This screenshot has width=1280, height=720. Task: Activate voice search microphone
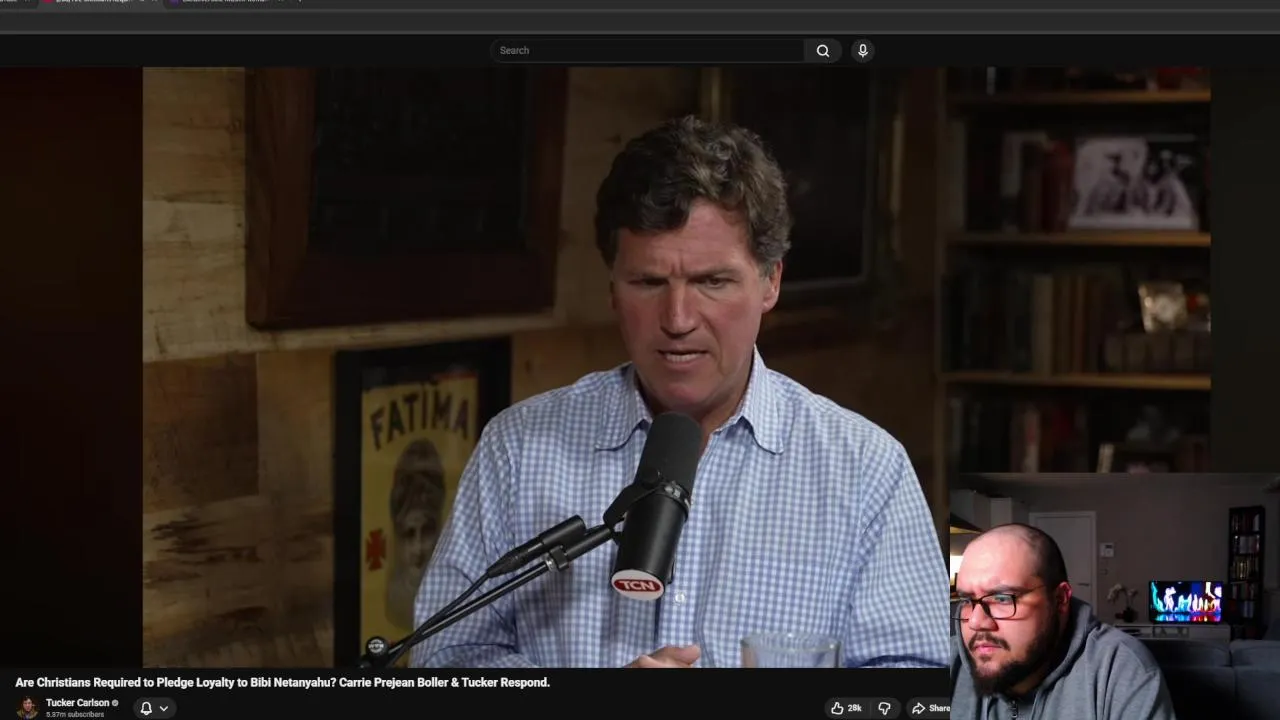862,50
